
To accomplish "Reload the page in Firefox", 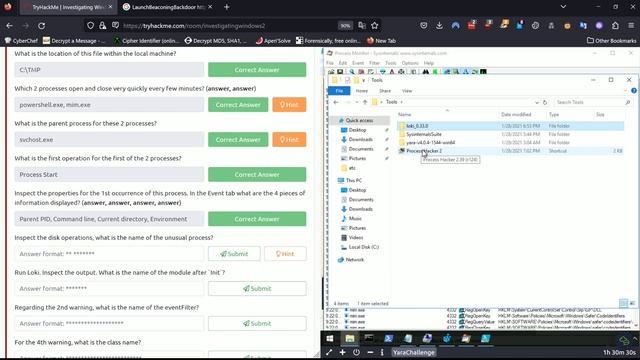I will coord(42,26).
